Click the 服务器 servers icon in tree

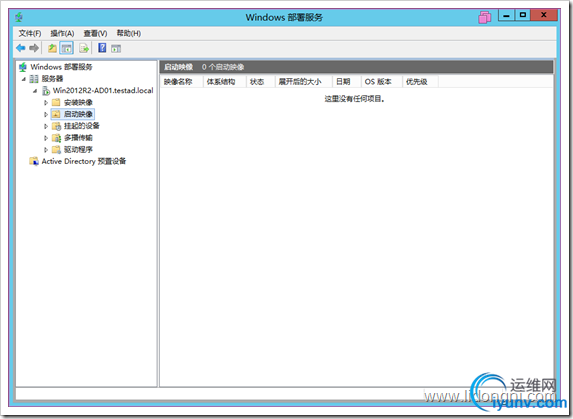(x=34, y=79)
